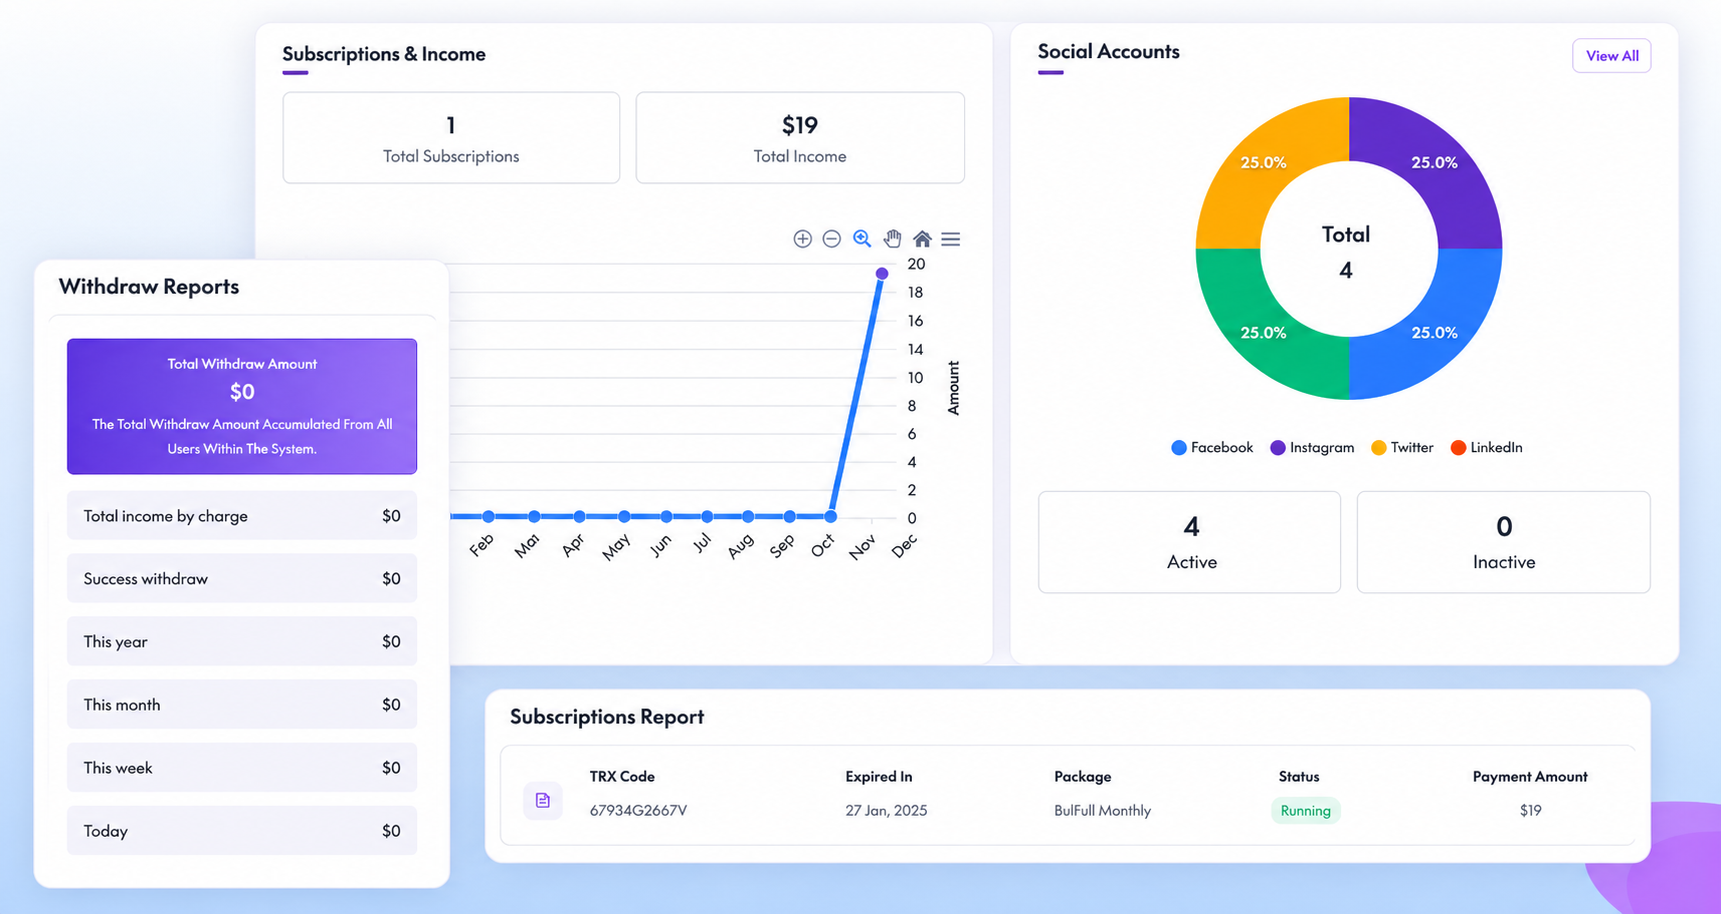Toggle Facebook series in chart legend
1721x914 pixels.
tap(1211, 448)
